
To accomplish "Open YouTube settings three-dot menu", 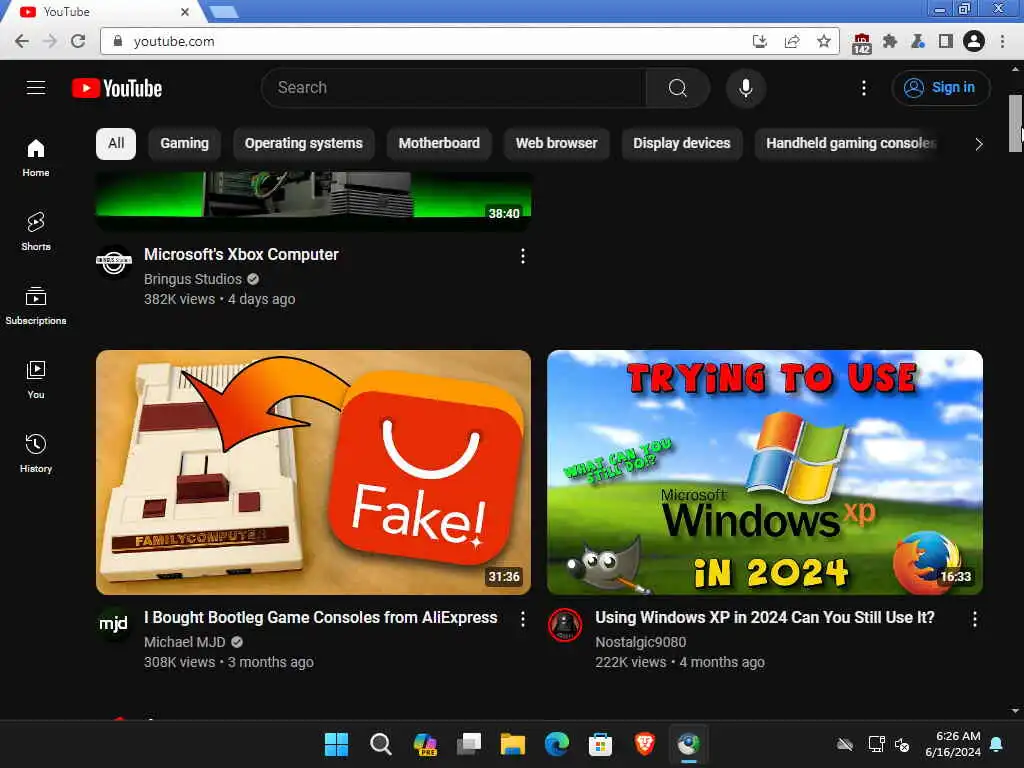I will [x=863, y=88].
